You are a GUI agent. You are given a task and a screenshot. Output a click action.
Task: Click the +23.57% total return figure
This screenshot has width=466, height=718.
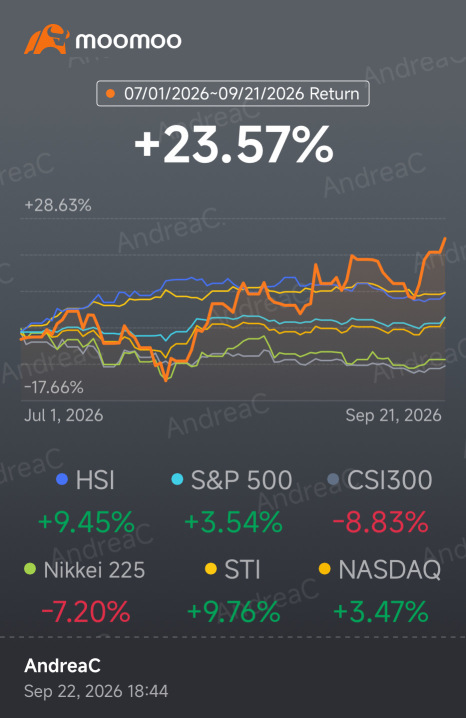(x=234, y=145)
